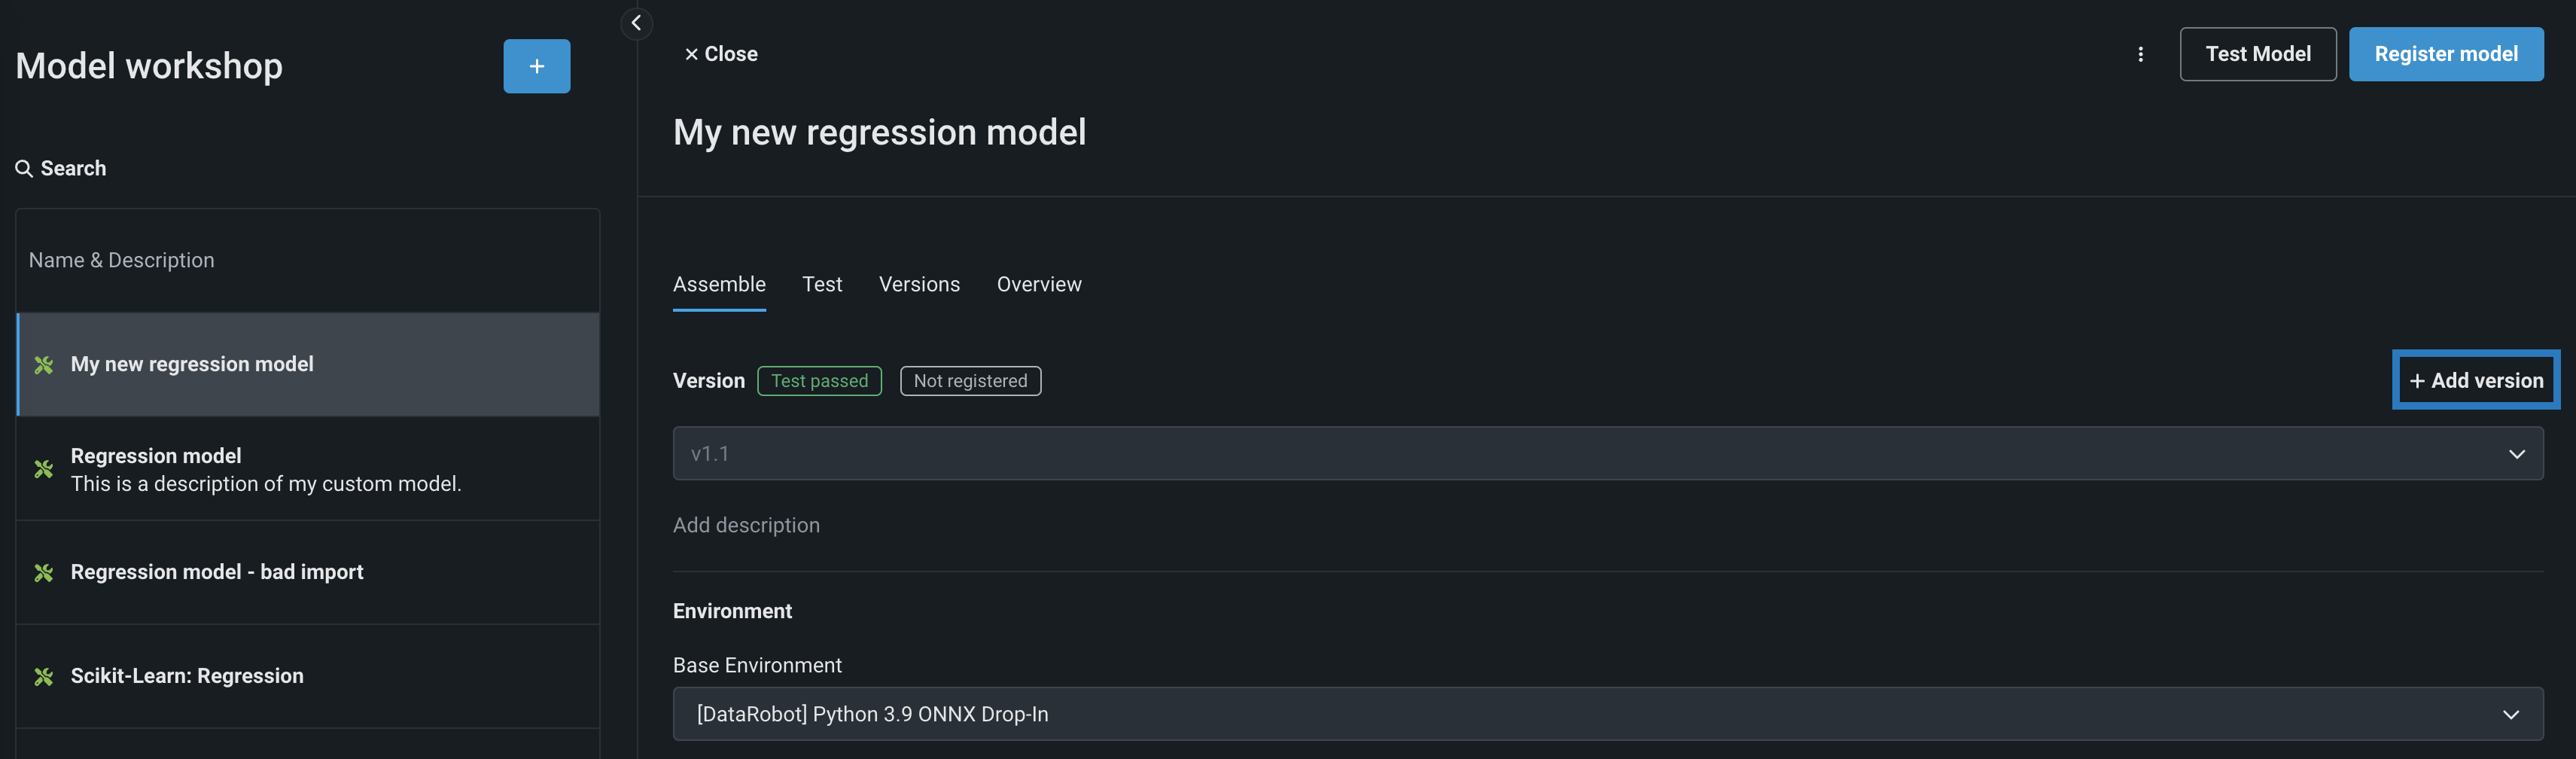Image resolution: width=2576 pixels, height=759 pixels.
Task: Select Scikit-Learn: Regression in the model list
Action: click(187, 677)
